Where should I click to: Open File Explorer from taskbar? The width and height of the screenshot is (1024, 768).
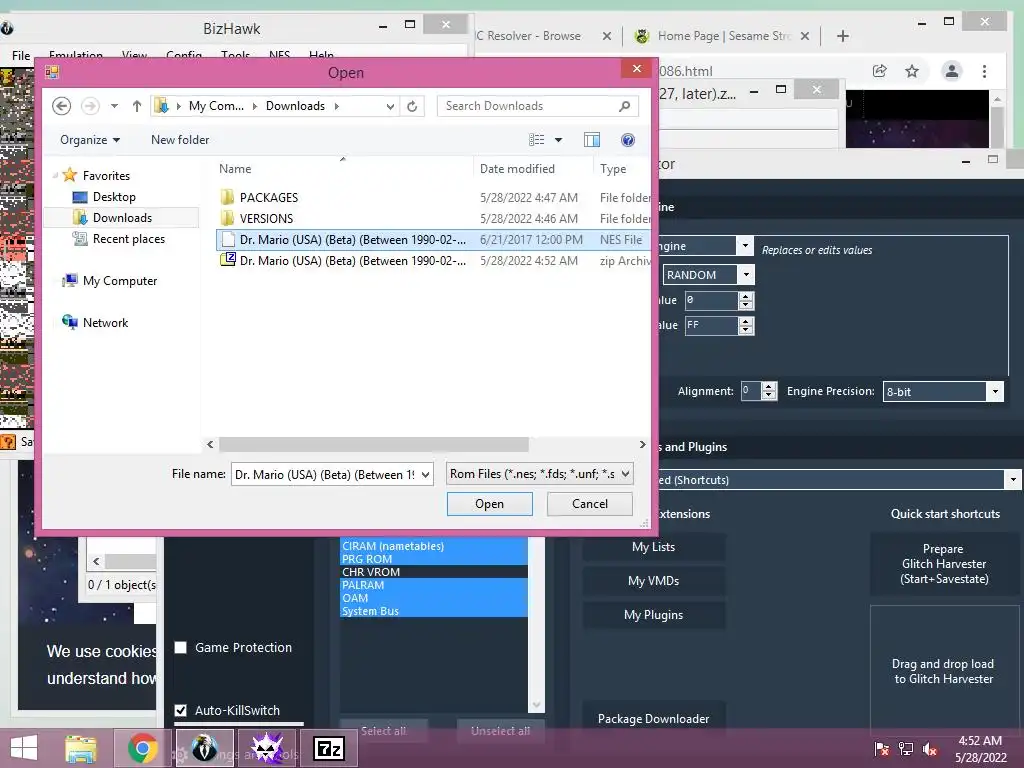click(x=81, y=748)
